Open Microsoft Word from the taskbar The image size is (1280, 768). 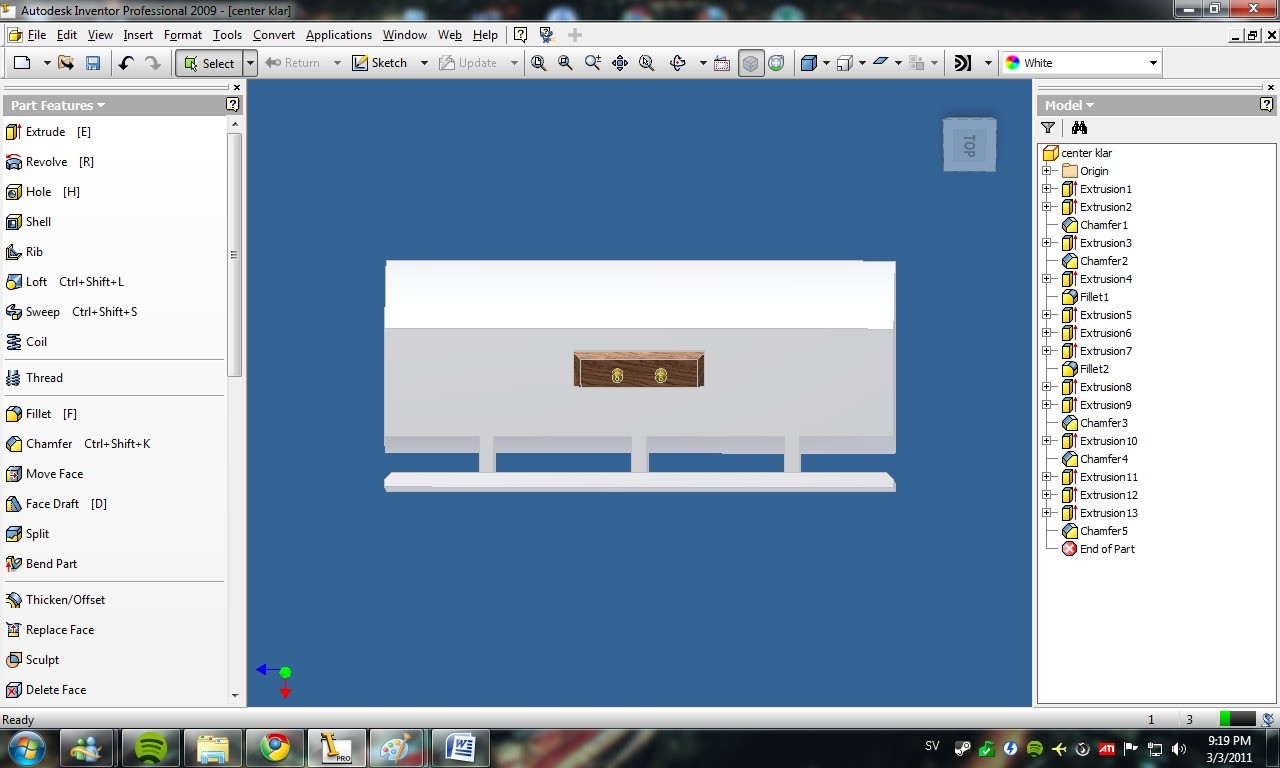tap(461, 748)
